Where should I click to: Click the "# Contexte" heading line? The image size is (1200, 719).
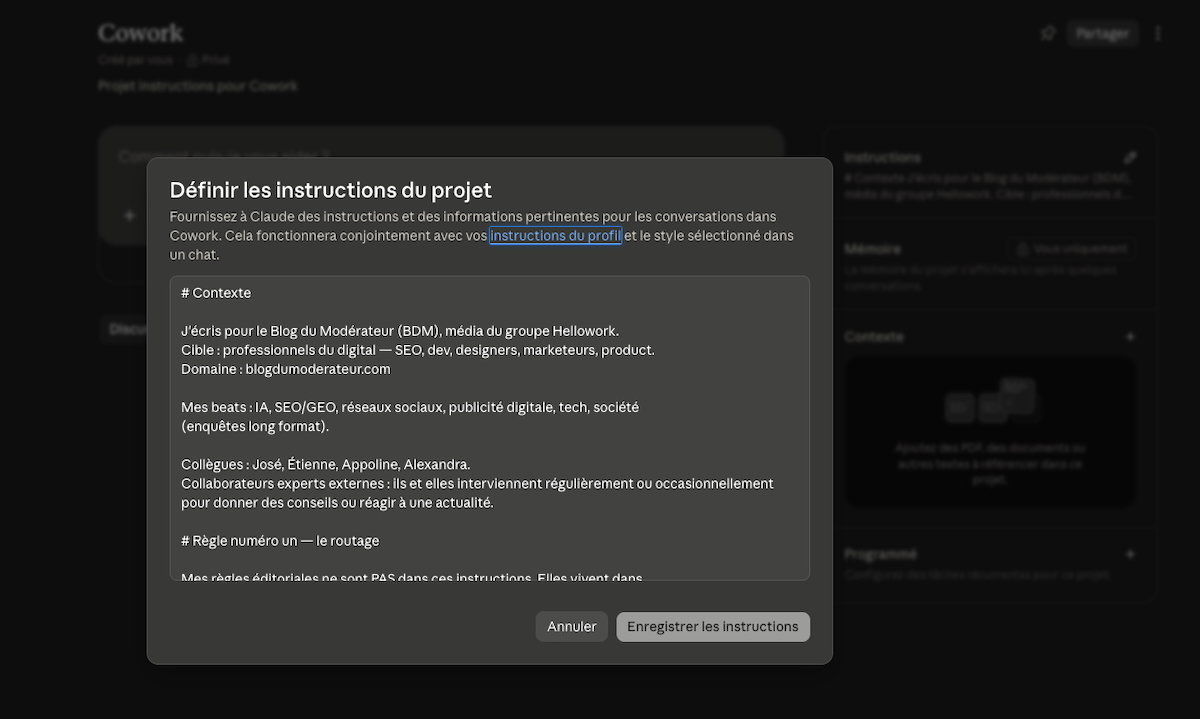coord(216,293)
